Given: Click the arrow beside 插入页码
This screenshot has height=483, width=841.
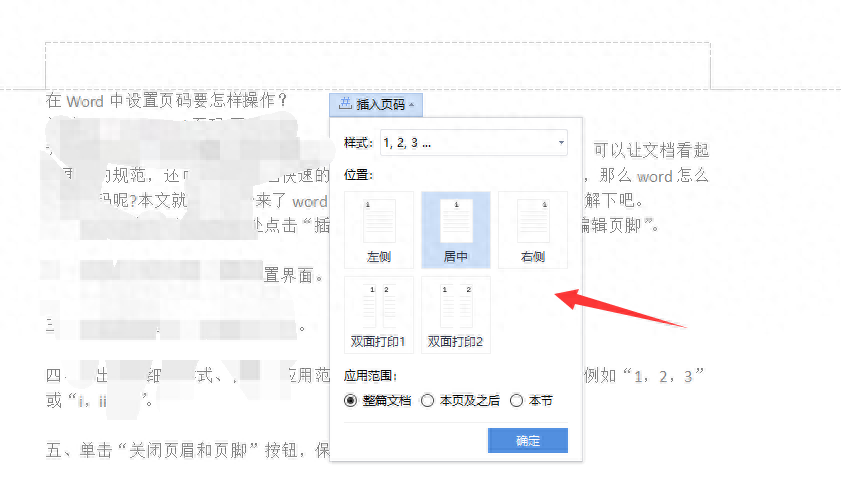Looking at the screenshot, I should pos(411,105).
